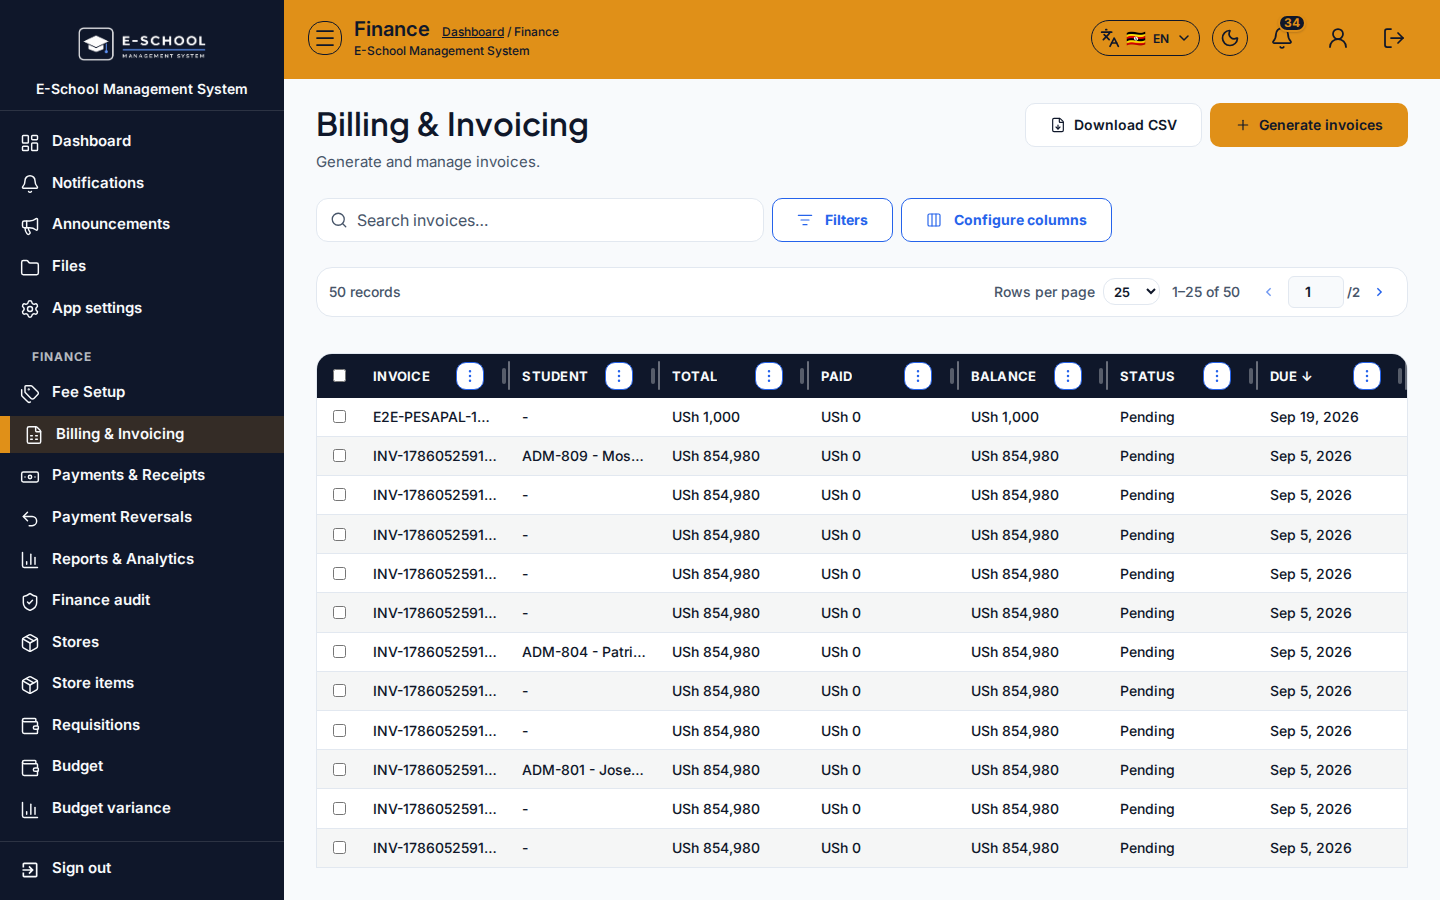Open STATUS column options menu
Image resolution: width=1440 pixels, height=900 pixels.
click(x=1217, y=376)
